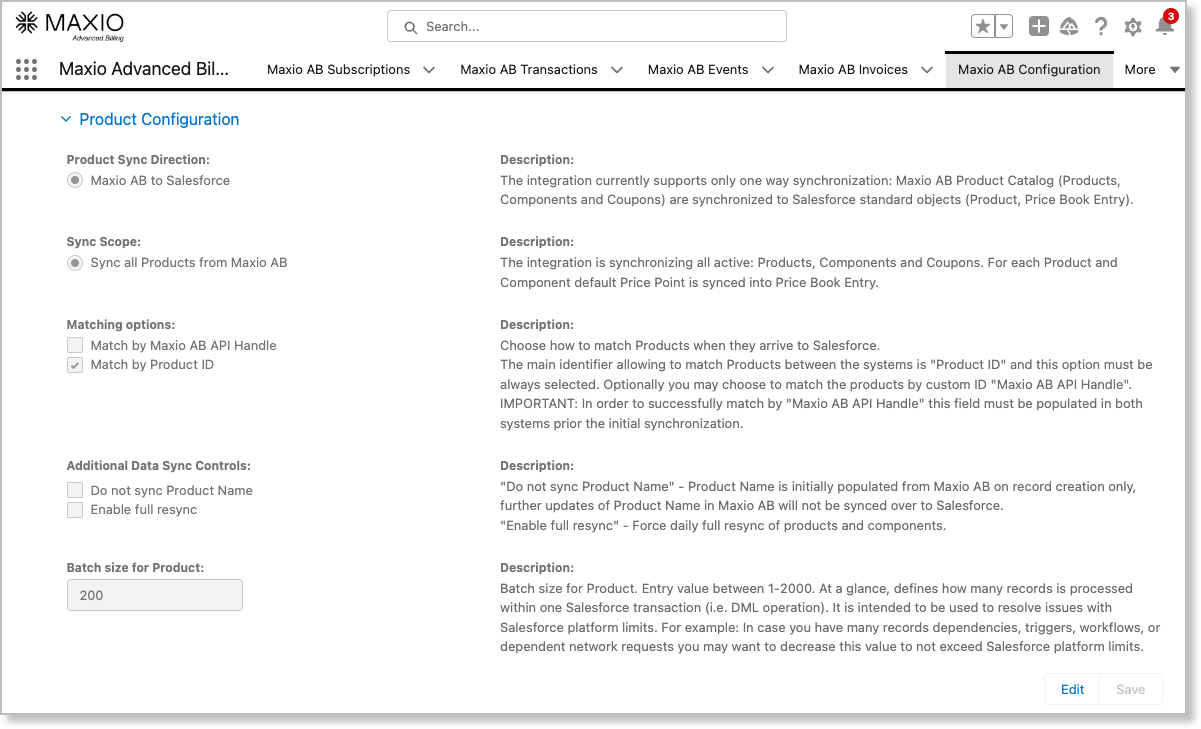The height and width of the screenshot is (729, 1201).
Task: Open the favorites list dropdown arrow
Action: (1004, 27)
